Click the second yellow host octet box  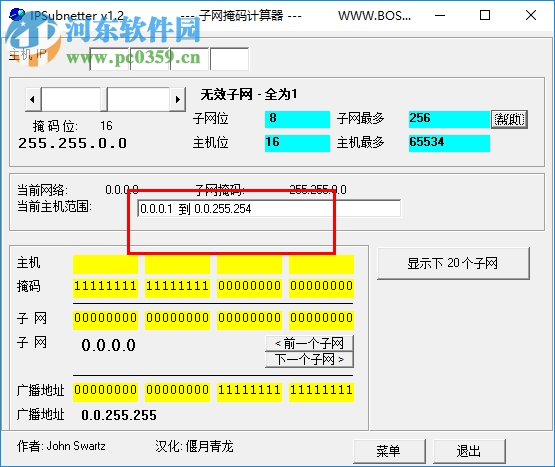coord(177,264)
